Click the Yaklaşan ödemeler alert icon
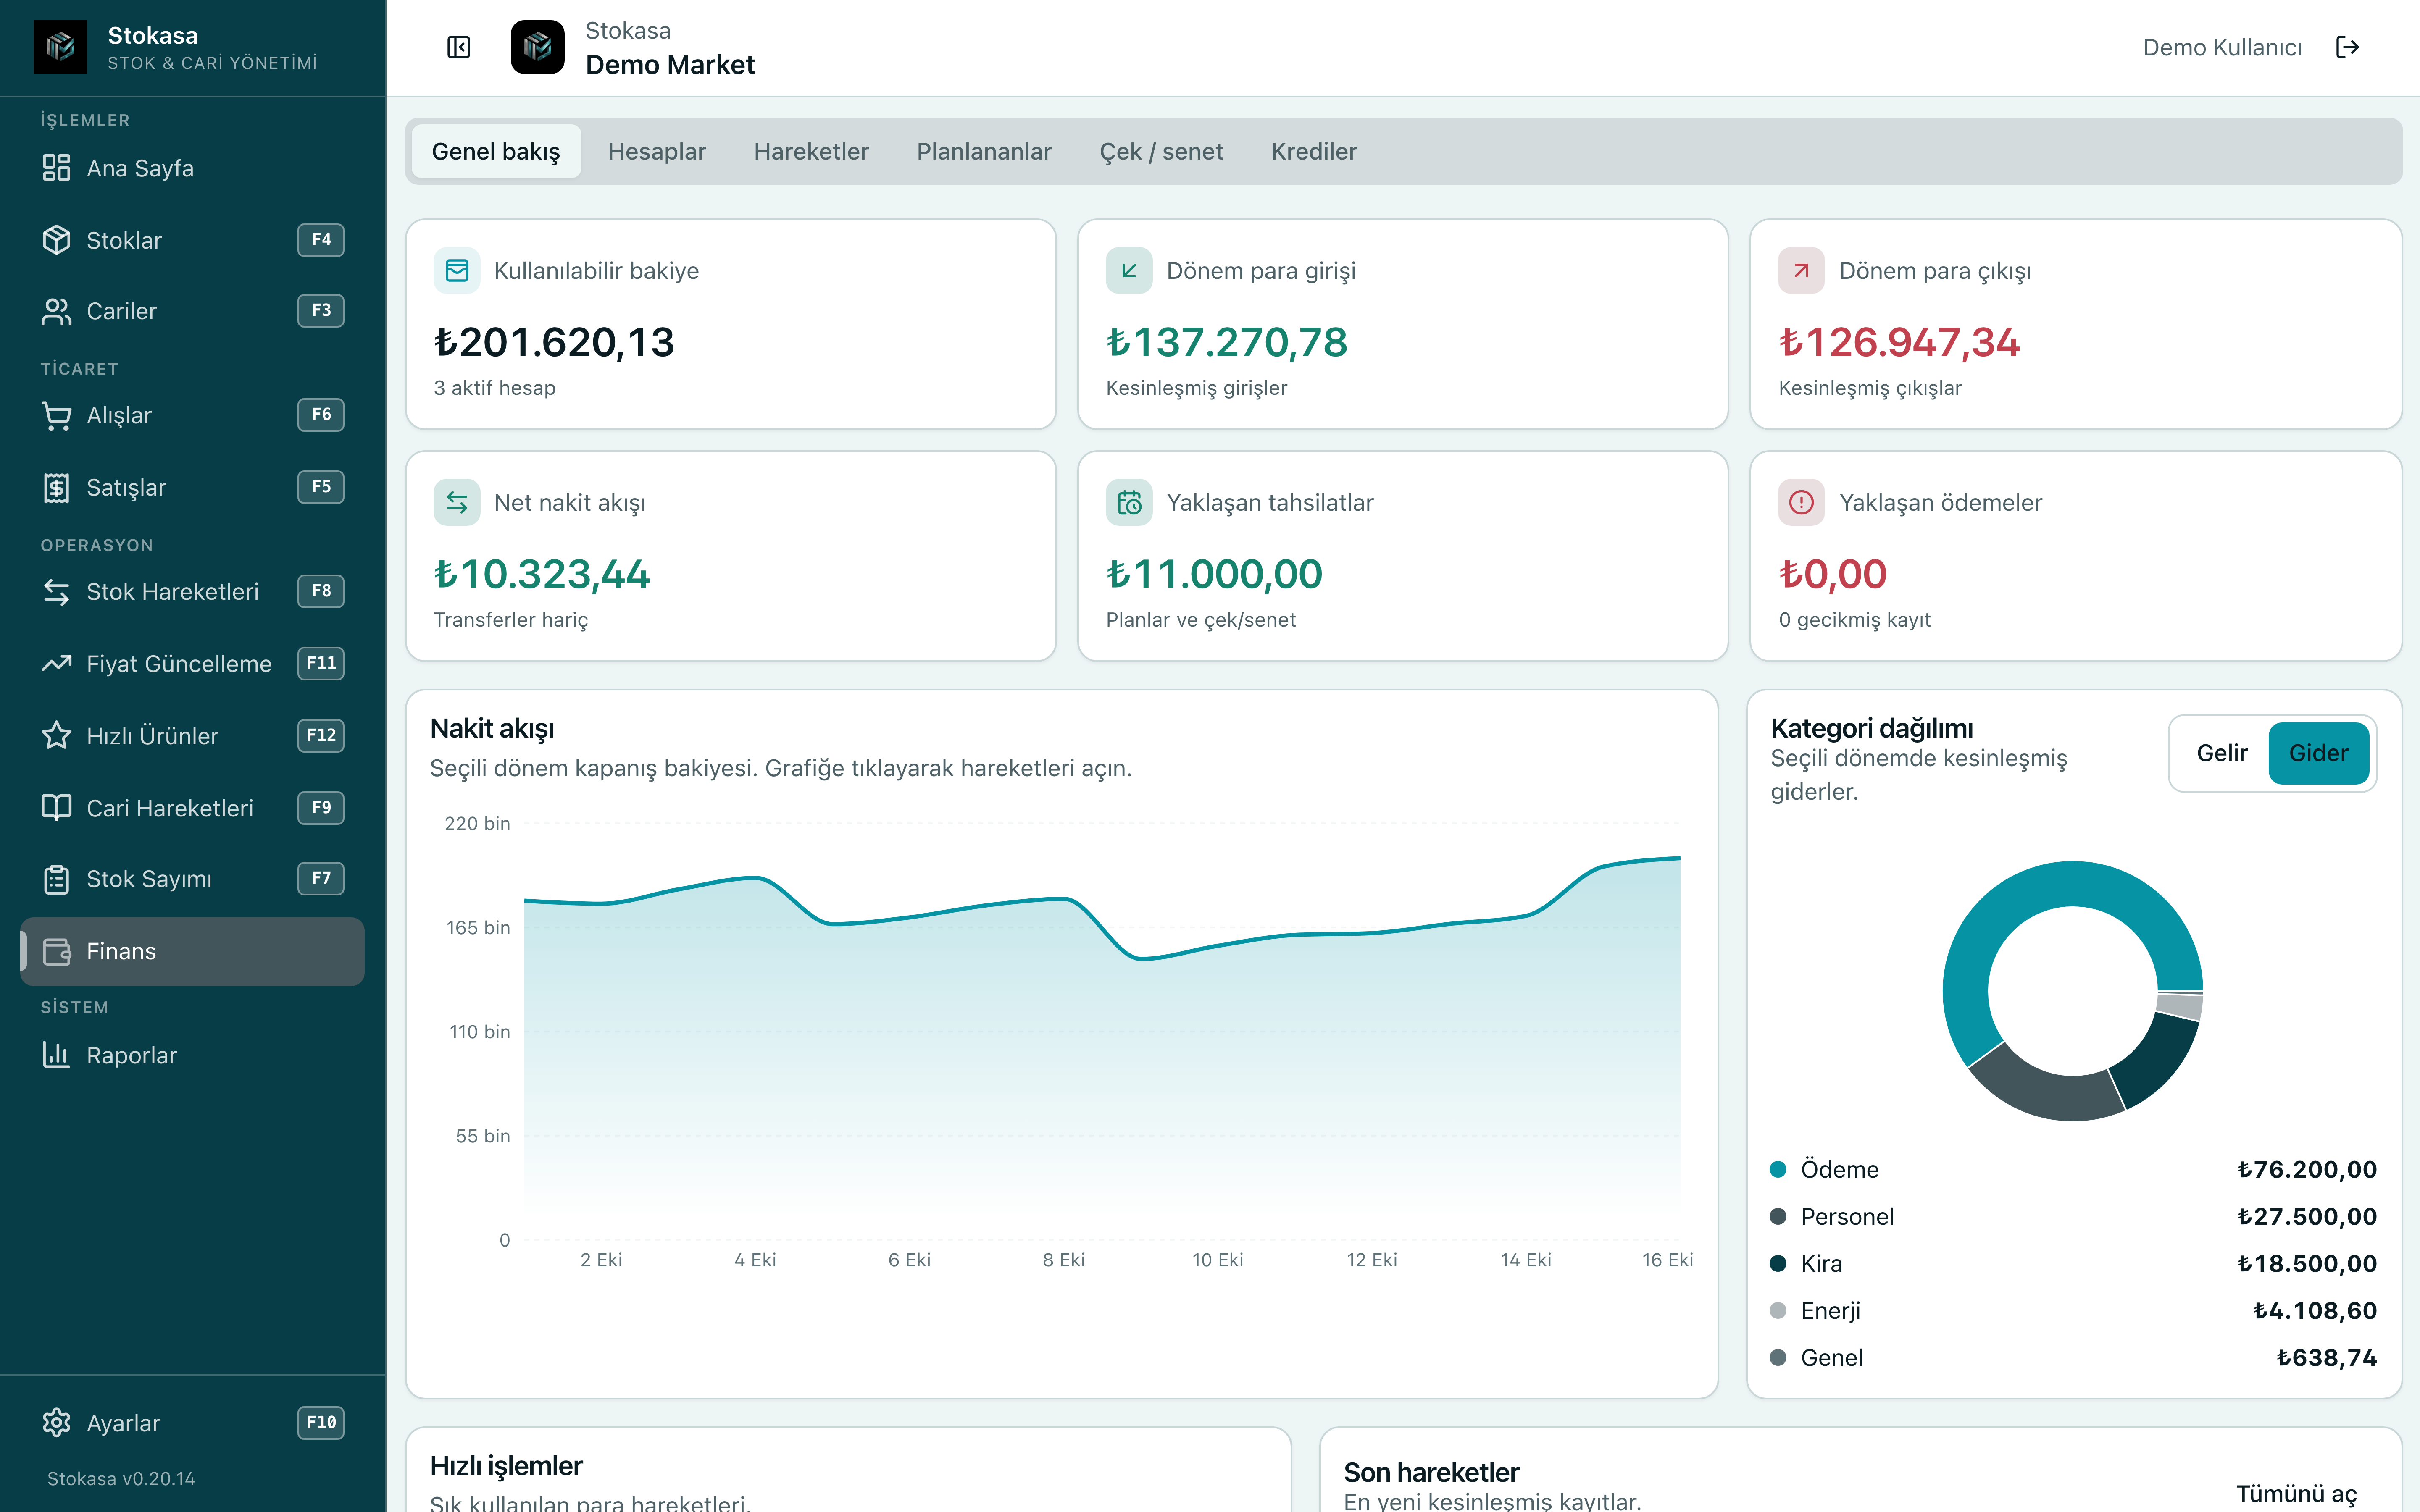 [x=1801, y=502]
